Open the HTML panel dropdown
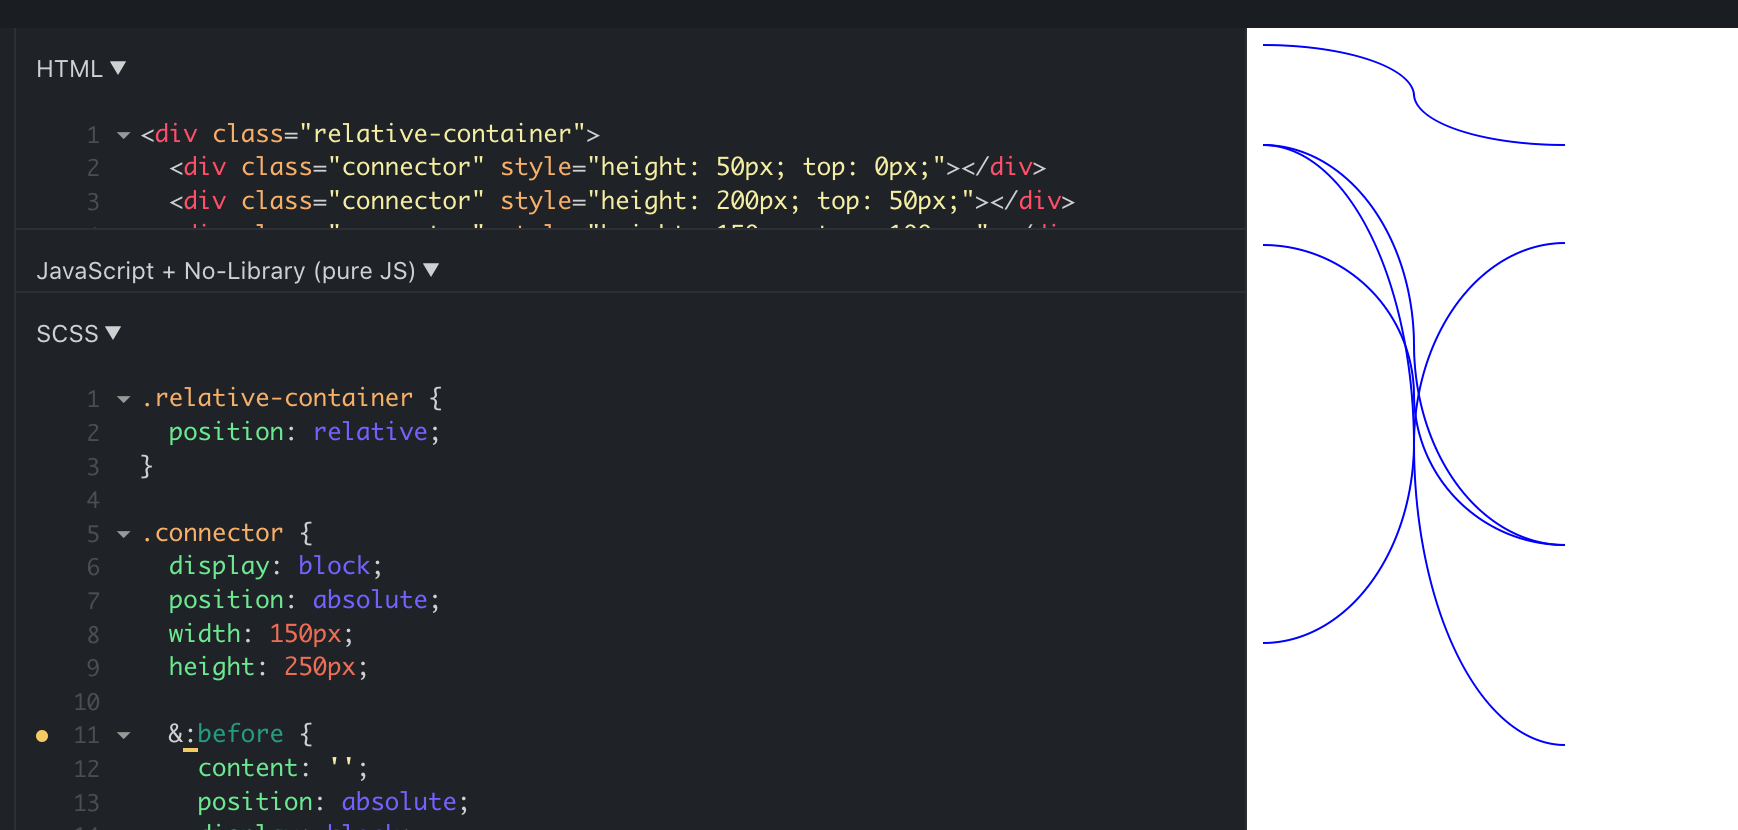 [81, 69]
